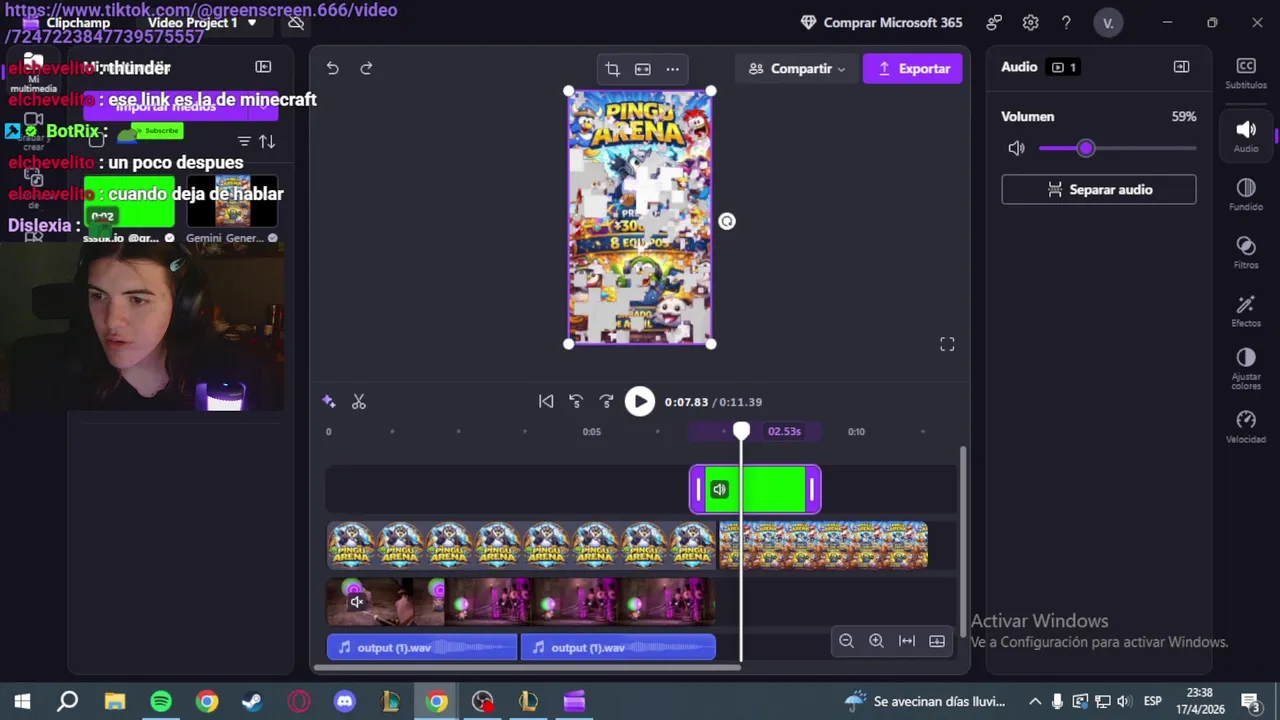The width and height of the screenshot is (1280, 720).
Task: Open the Video Project 1 dropdown
Action: [202, 22]
